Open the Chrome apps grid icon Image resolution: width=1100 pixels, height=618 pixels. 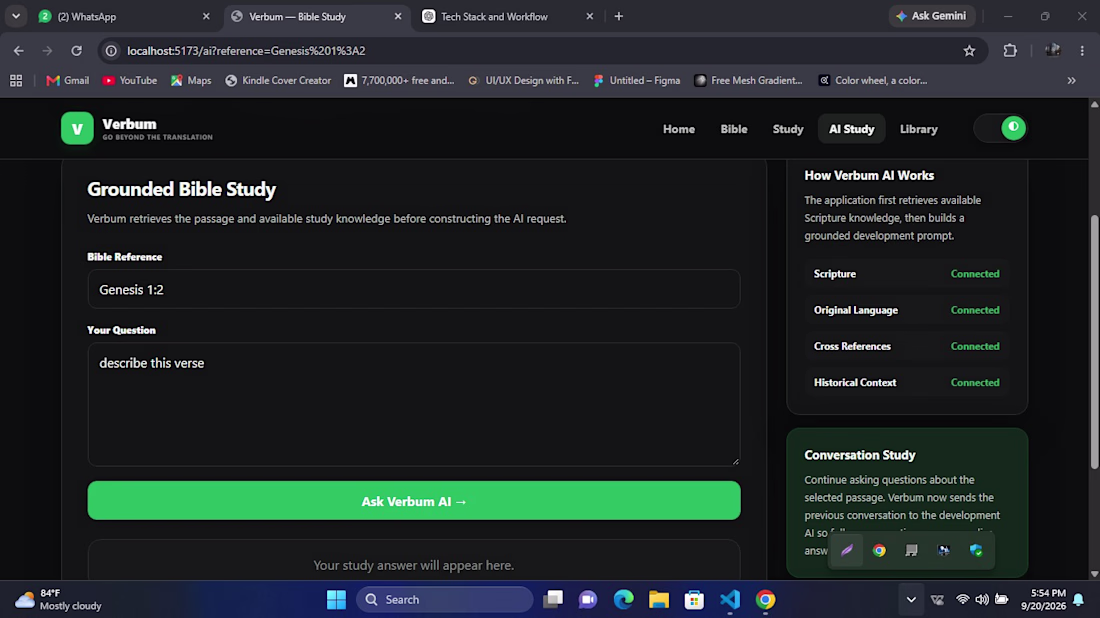click(15, 81)
